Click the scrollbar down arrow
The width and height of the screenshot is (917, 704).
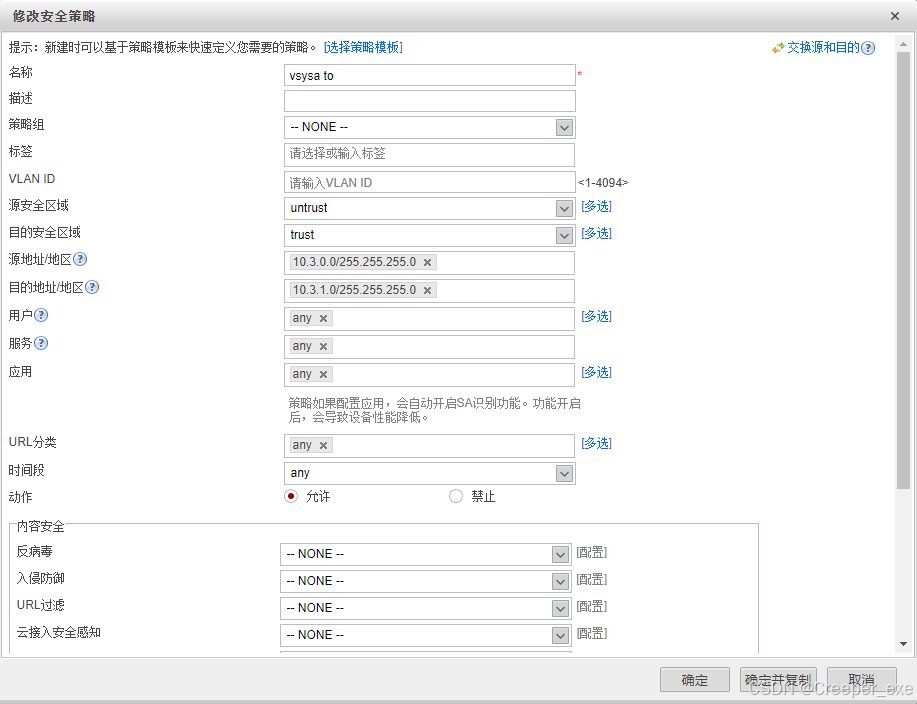[904, 644]
